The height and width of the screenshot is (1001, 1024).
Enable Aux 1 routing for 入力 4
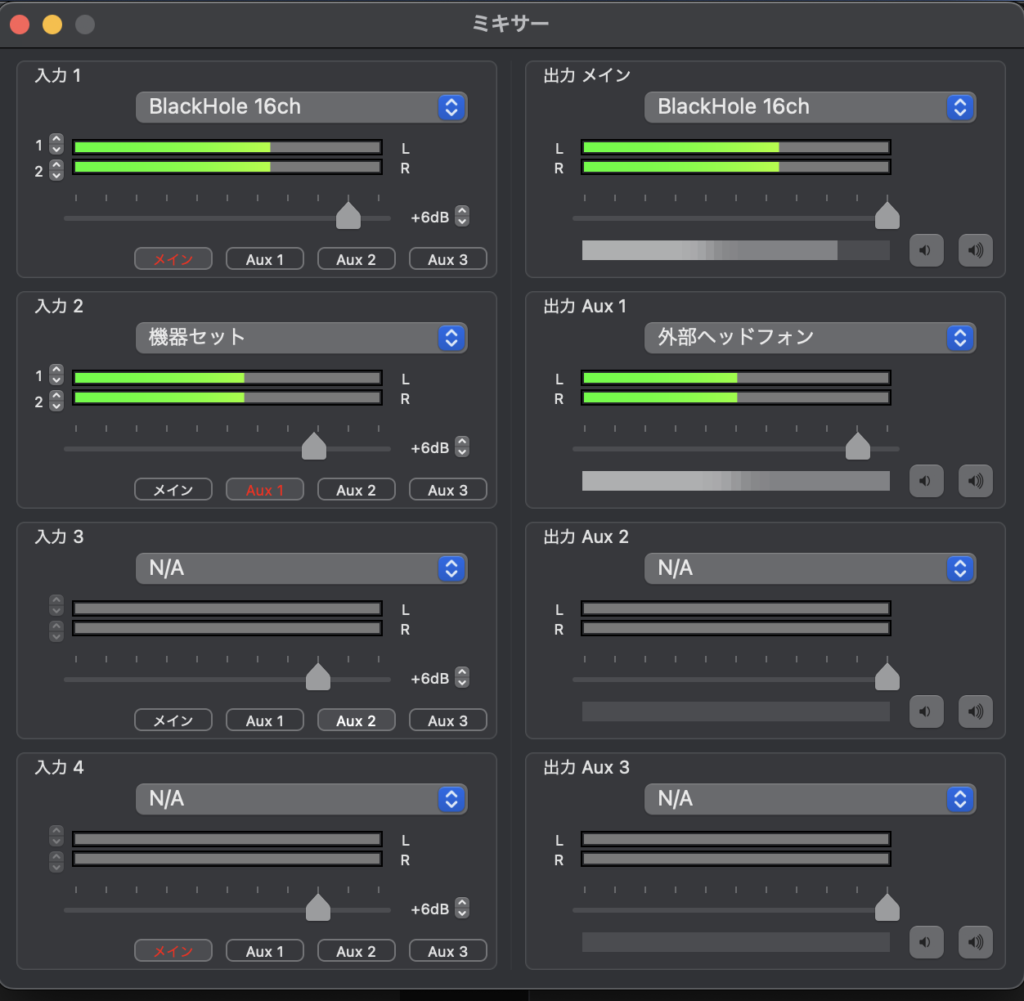click(264, 951)
